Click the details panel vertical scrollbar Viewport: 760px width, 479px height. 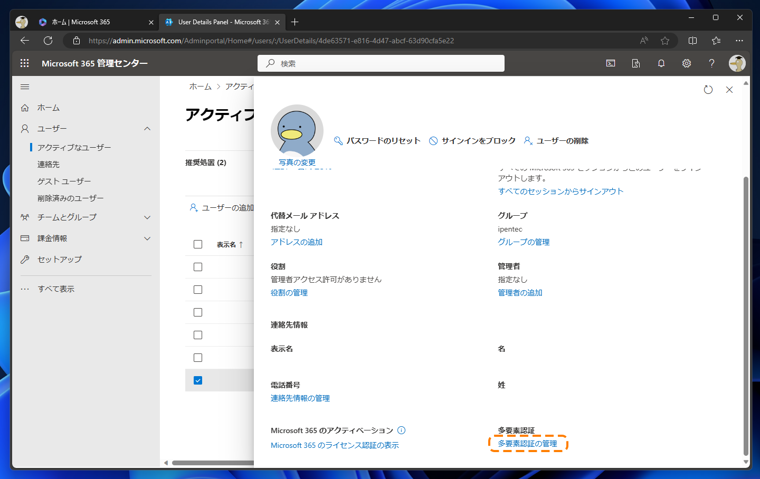(x=745, y=315)
